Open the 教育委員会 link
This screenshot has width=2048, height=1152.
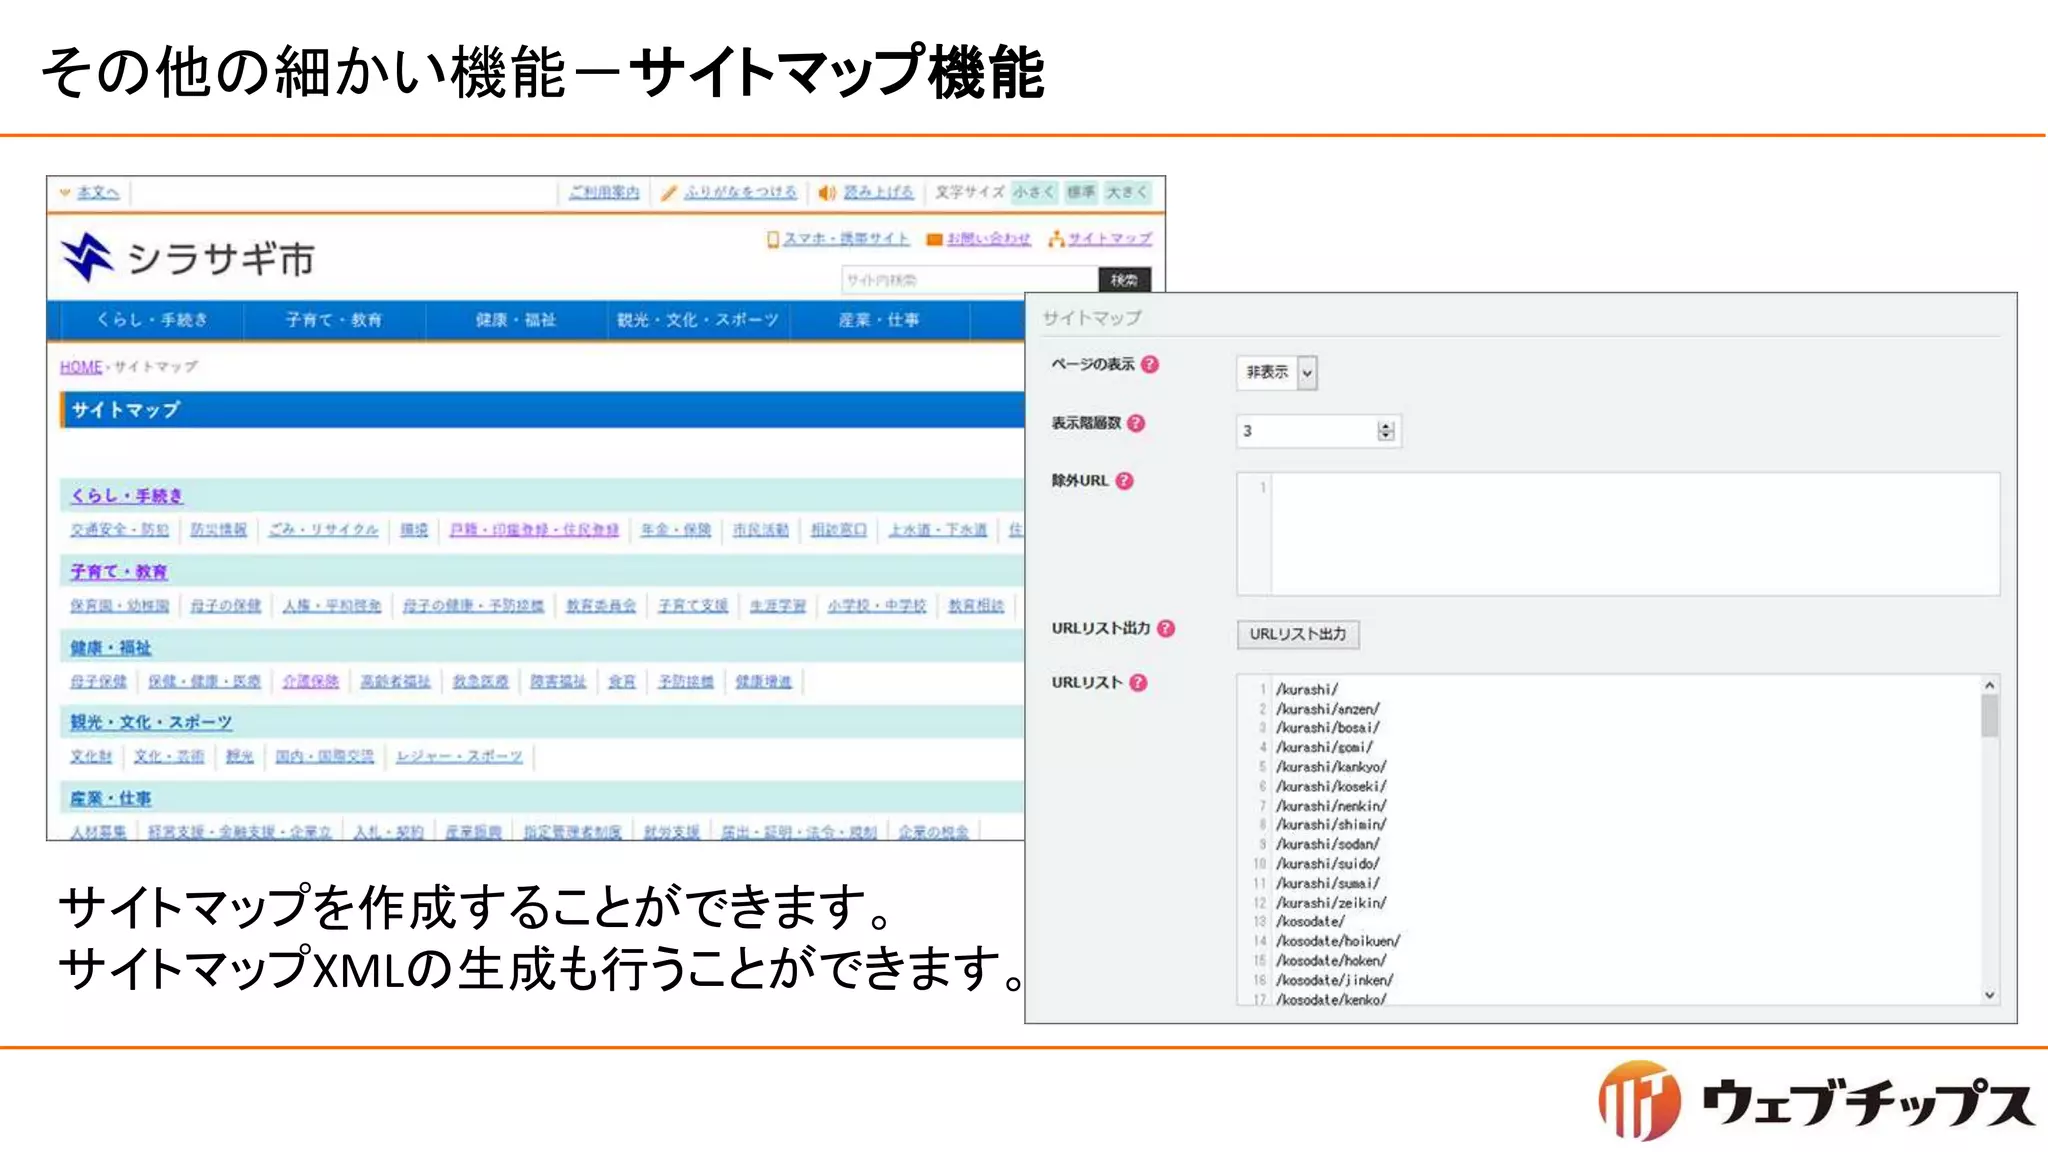[601, 606]
